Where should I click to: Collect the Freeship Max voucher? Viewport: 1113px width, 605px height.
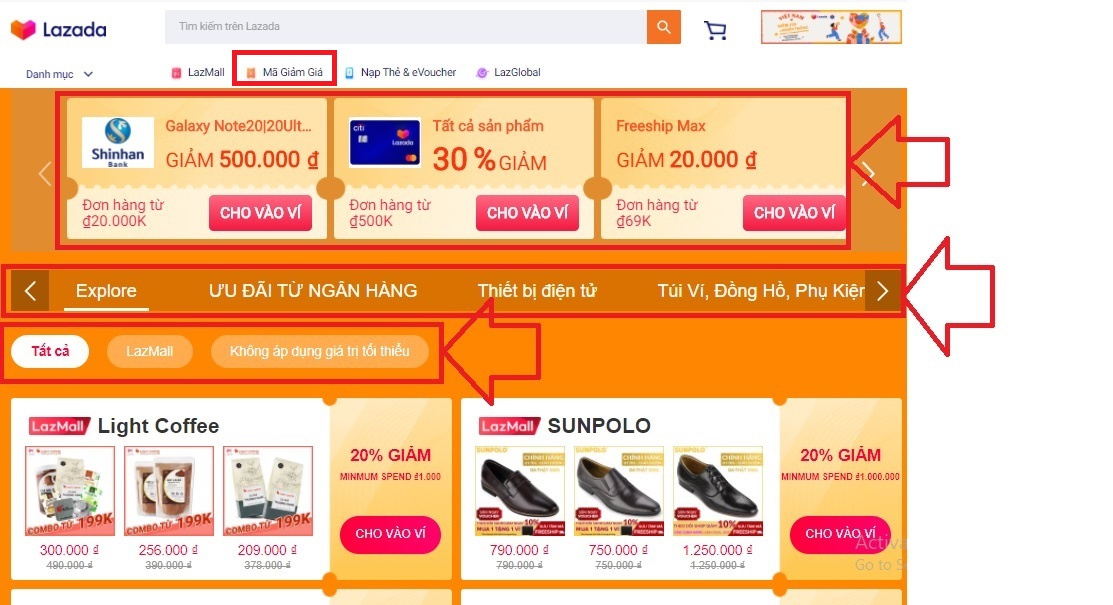[793, 212]
